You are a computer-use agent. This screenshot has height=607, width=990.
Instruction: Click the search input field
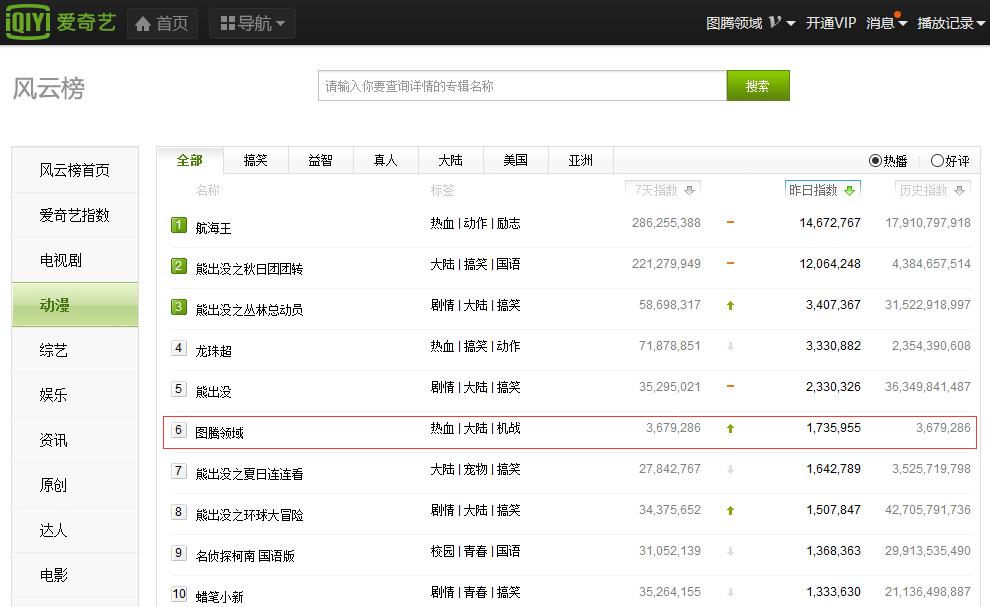pyautogui.click(x=520, y=86)
